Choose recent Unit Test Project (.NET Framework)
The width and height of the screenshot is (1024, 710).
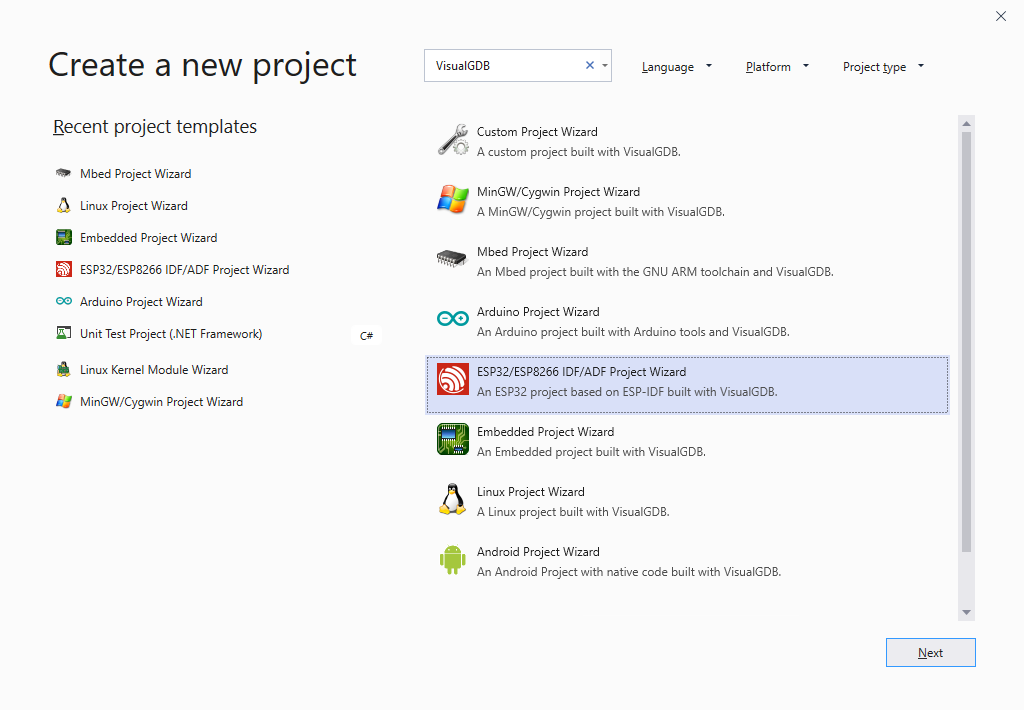(x=171, y=334)
